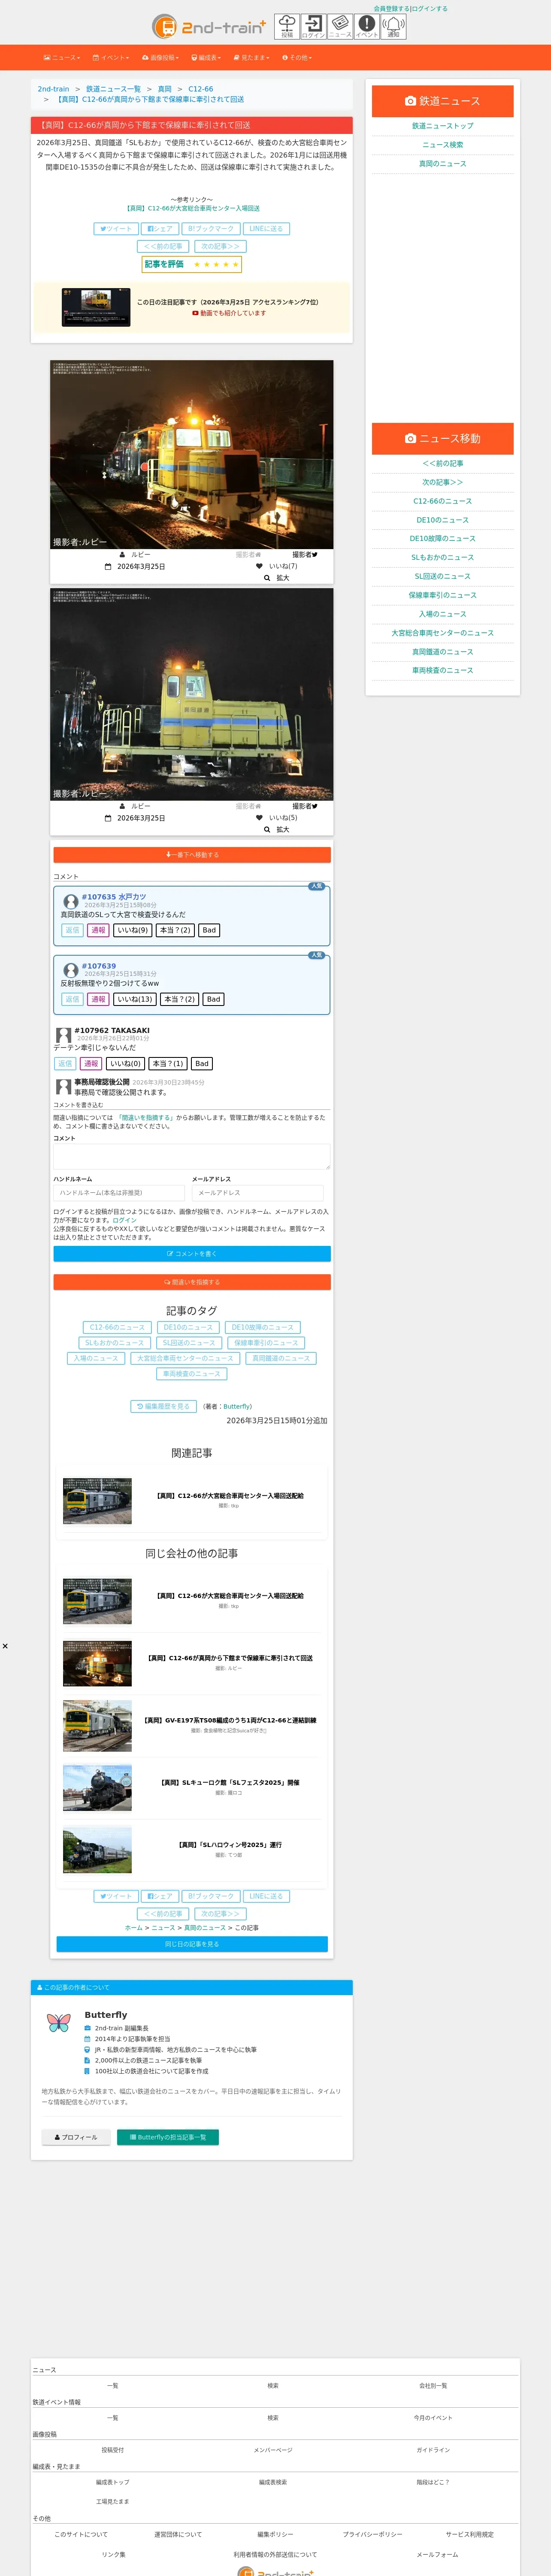
Task: Open the 通知 notifications bell icon
Action: [394, 26]
